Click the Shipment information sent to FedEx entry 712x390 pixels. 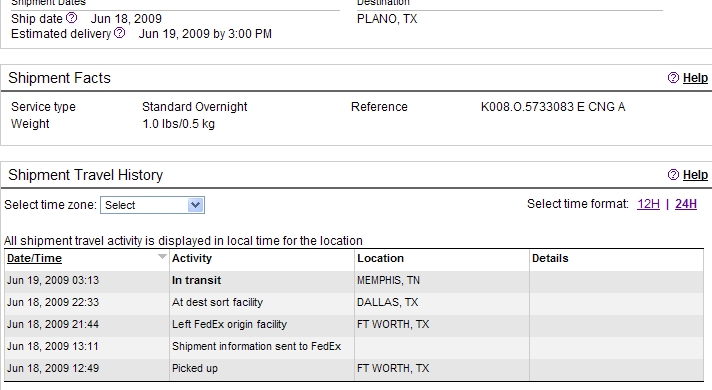click(257, 346)
